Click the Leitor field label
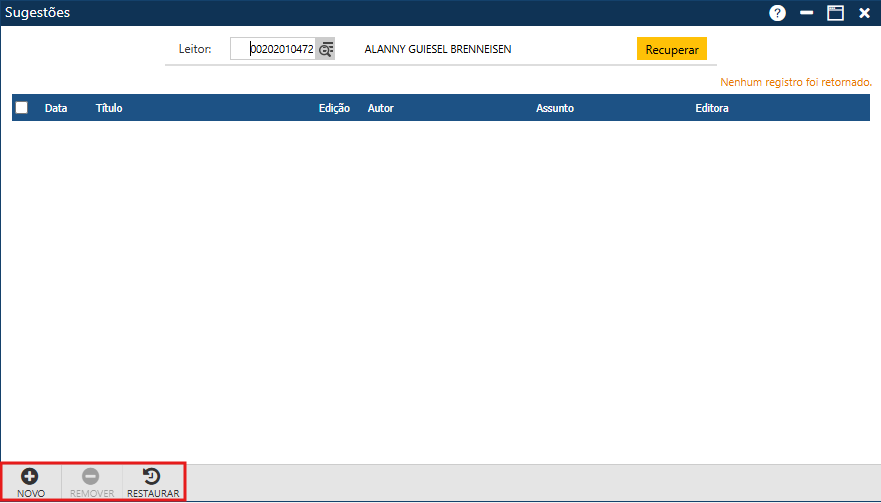 pyautogui.click(x=194, y=49)
